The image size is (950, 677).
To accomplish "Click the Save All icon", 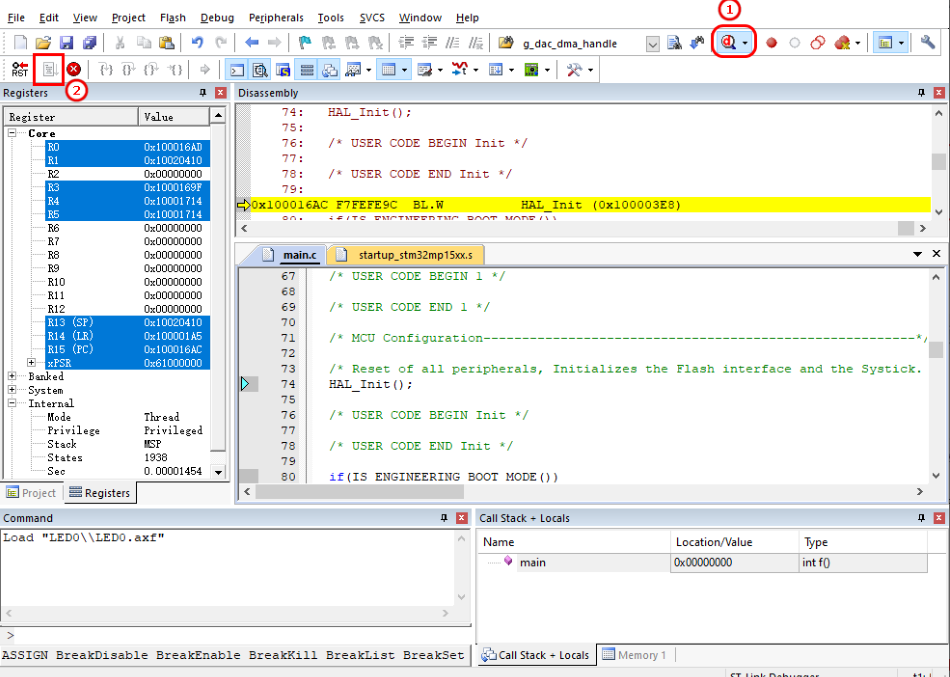I will pyautogui.click(x=90, y=43).
